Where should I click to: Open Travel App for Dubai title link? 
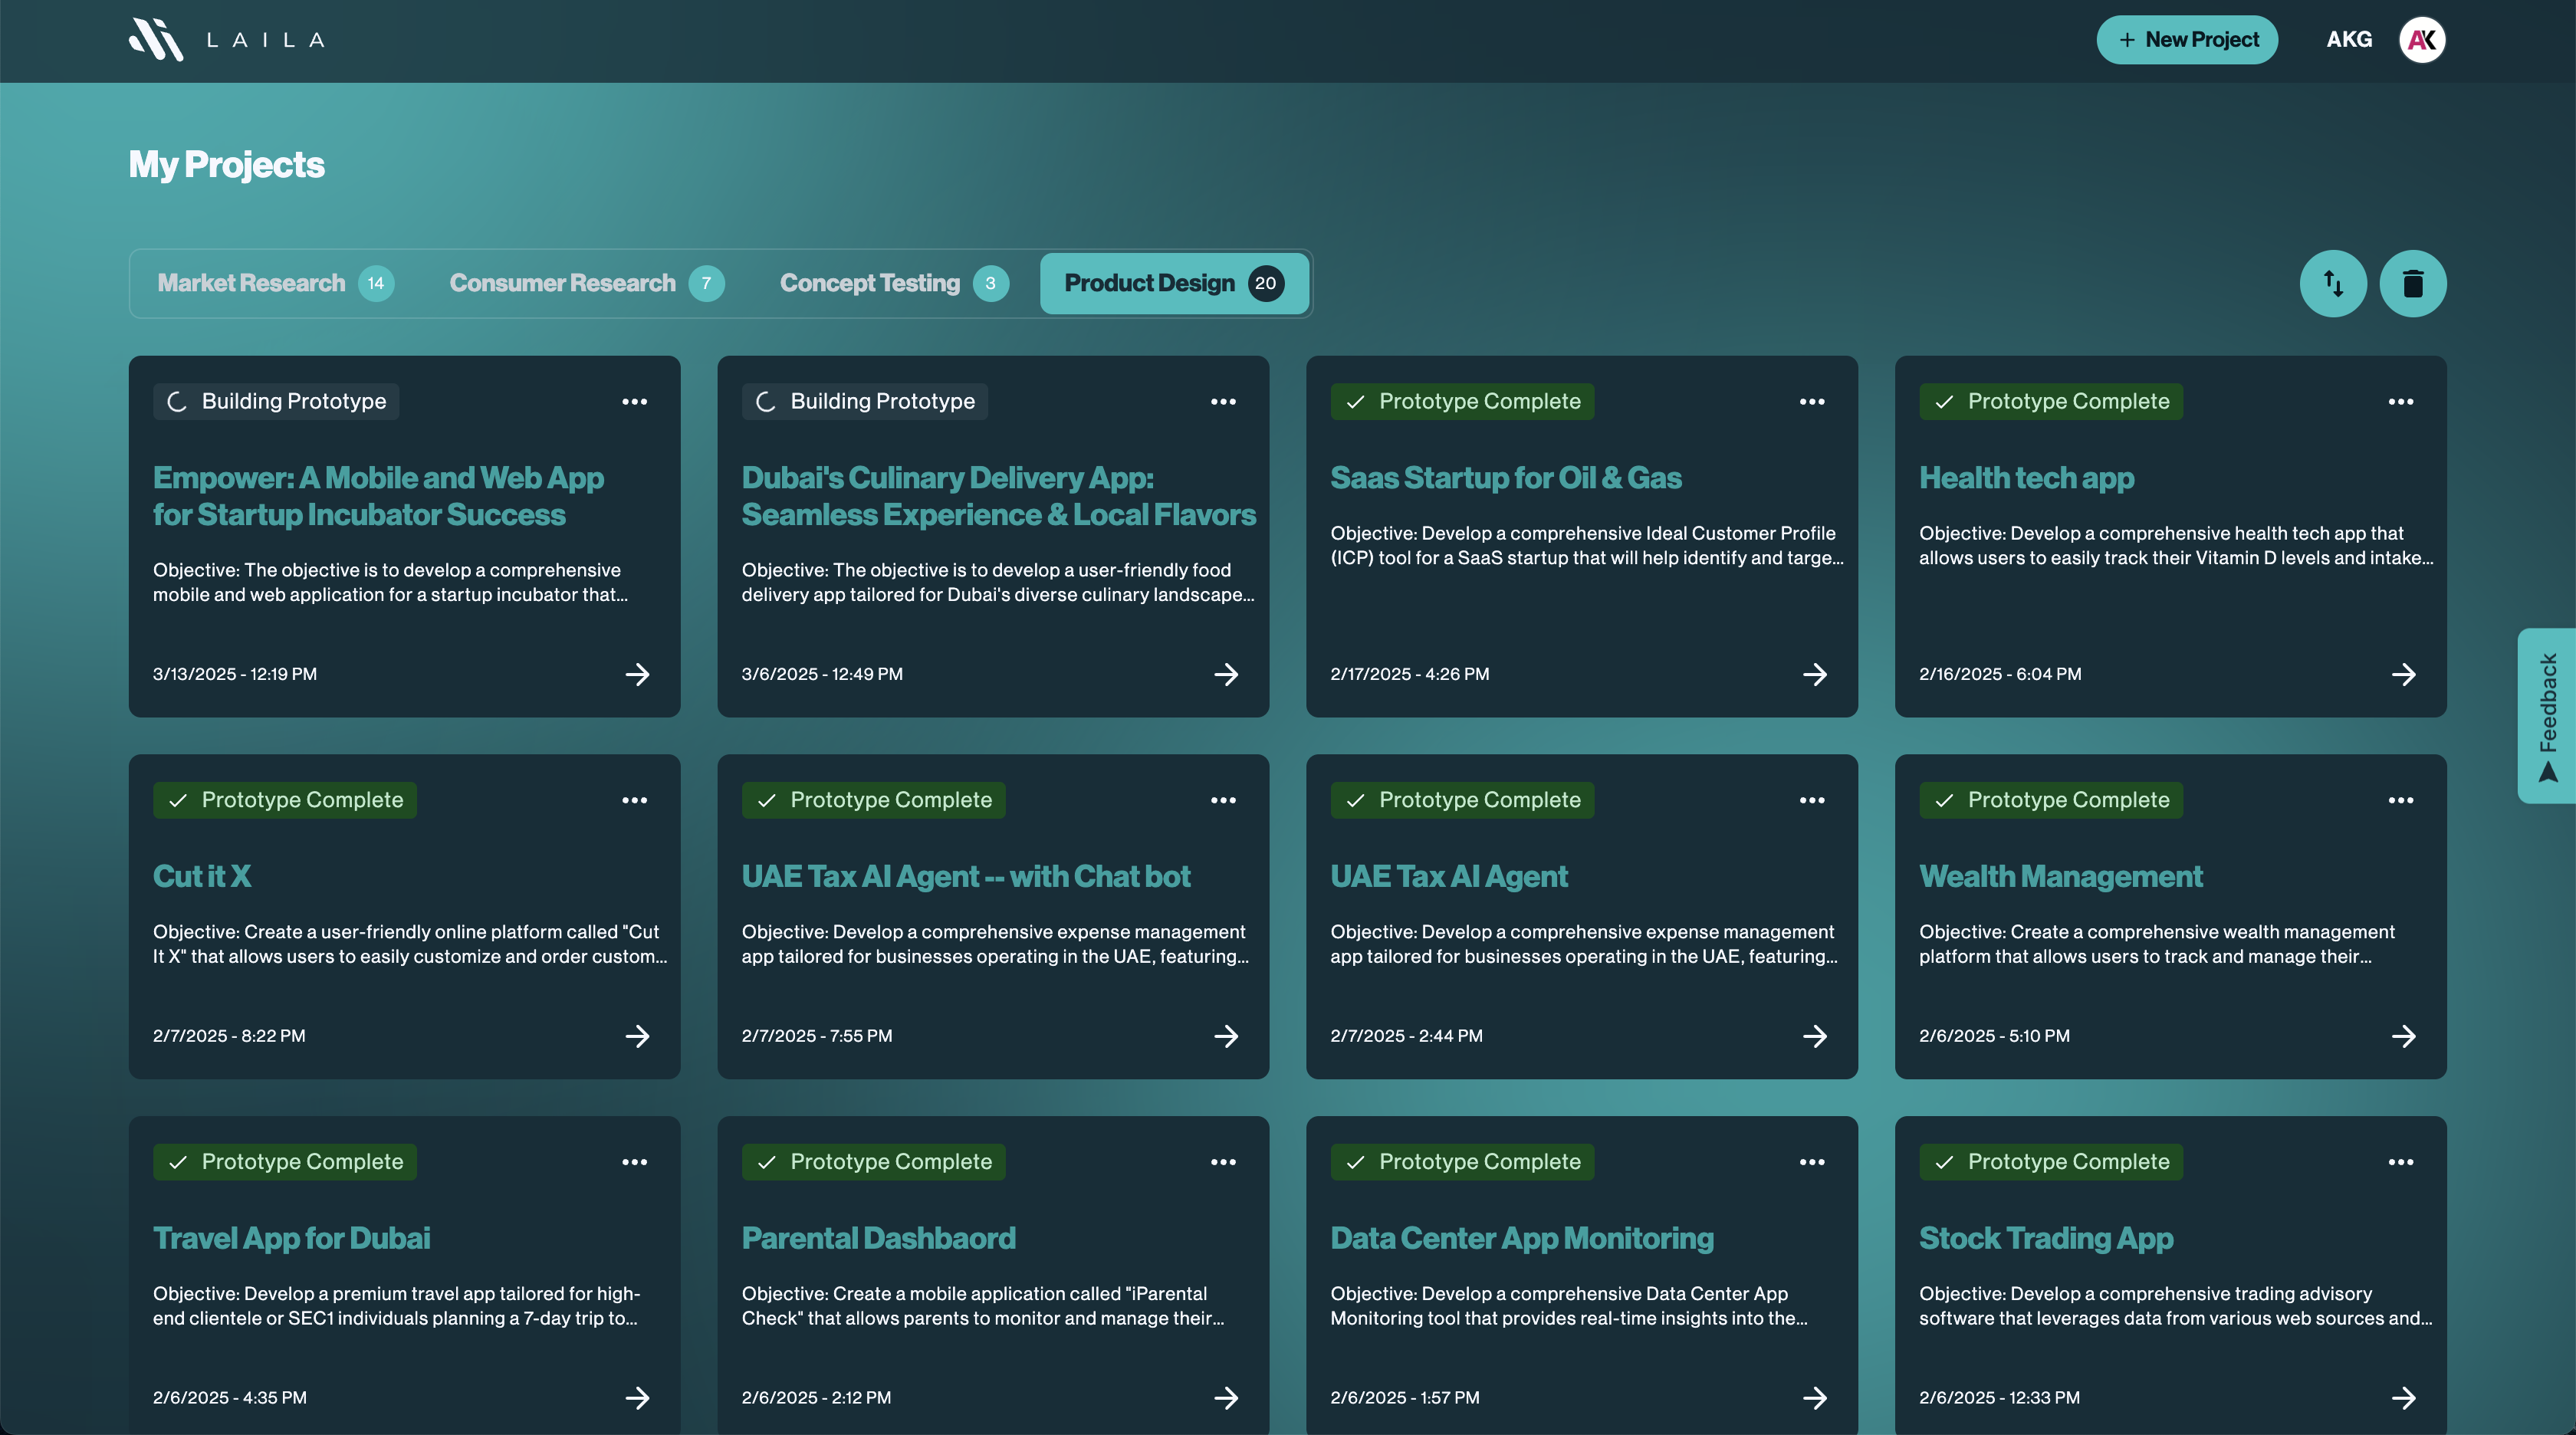click(x=291, y=1238)
